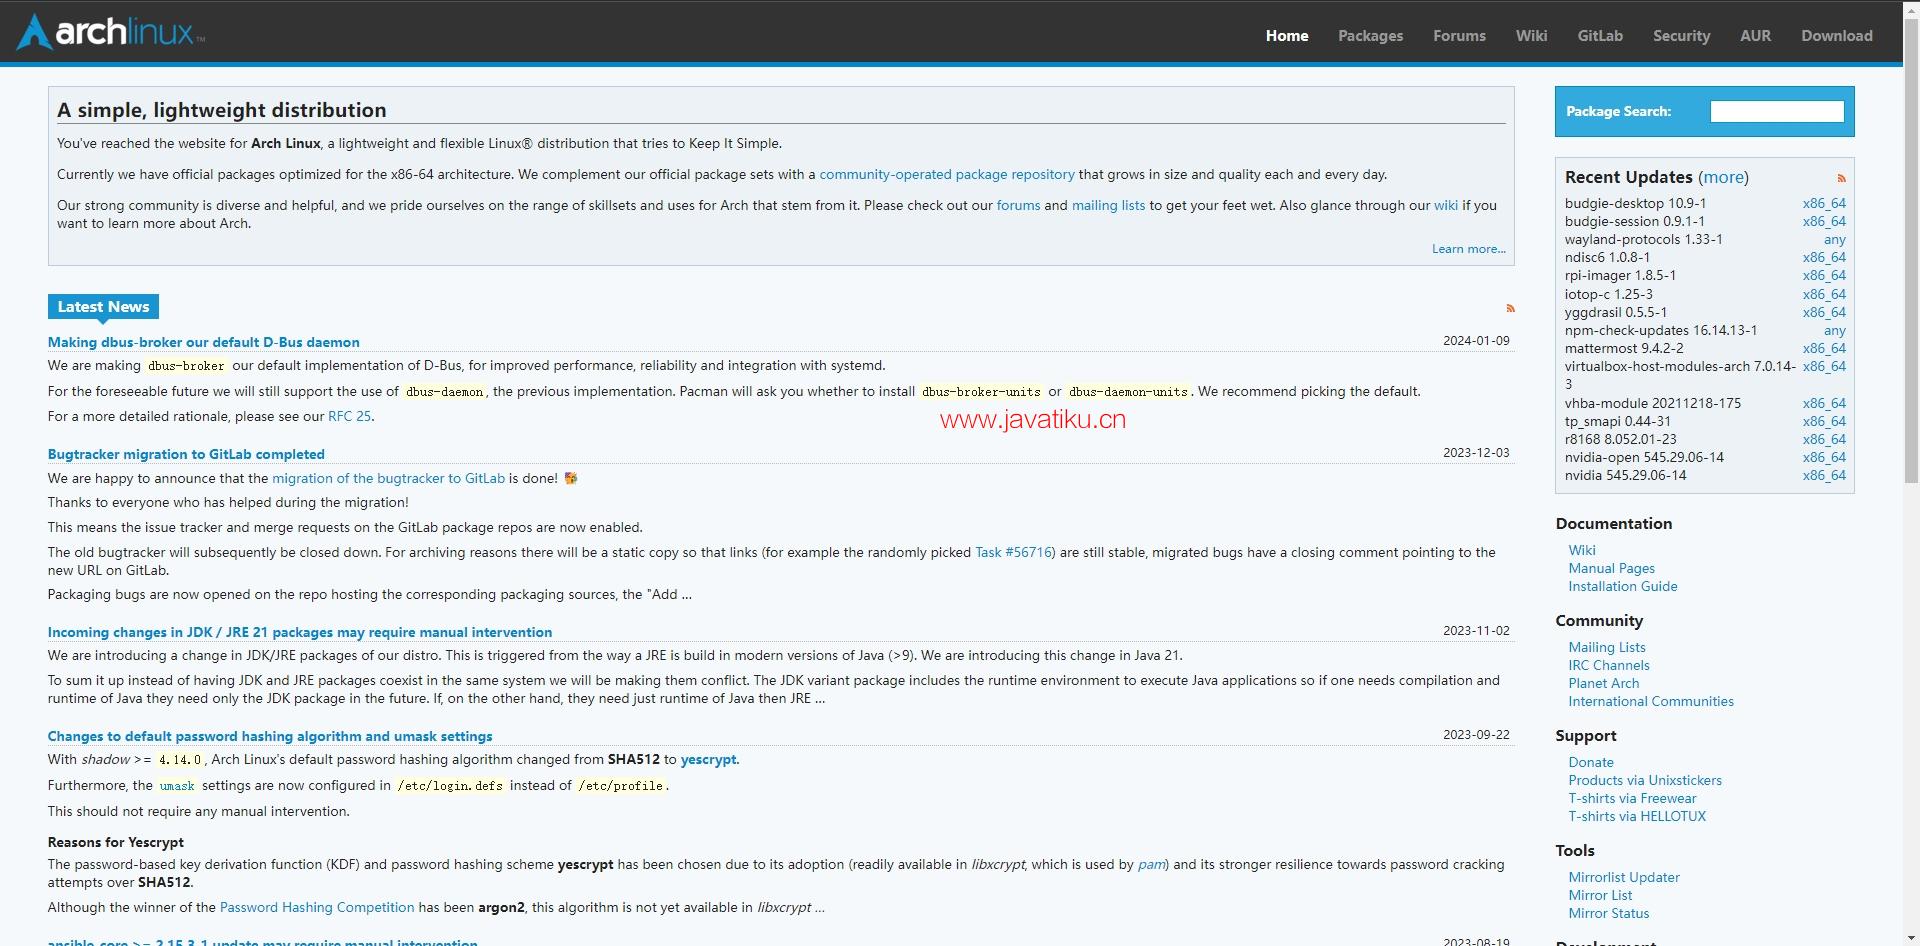This screenshot has width=1920, height=946.
Task: Open npm-check-updates 16.14.13-1 package update
Action: click(x=1661, y=330)
